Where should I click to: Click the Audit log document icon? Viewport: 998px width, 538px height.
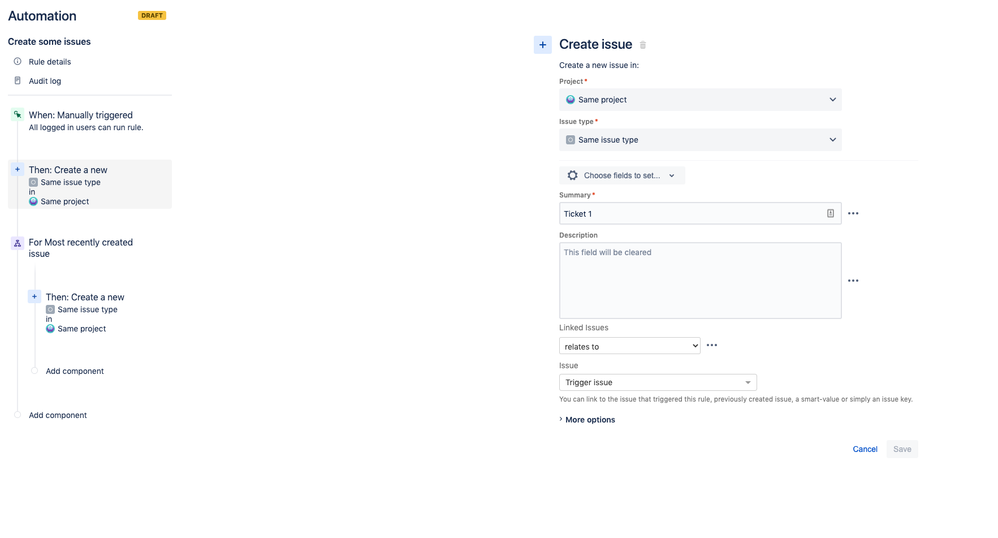pyautogui.click(x=18, y=81)
